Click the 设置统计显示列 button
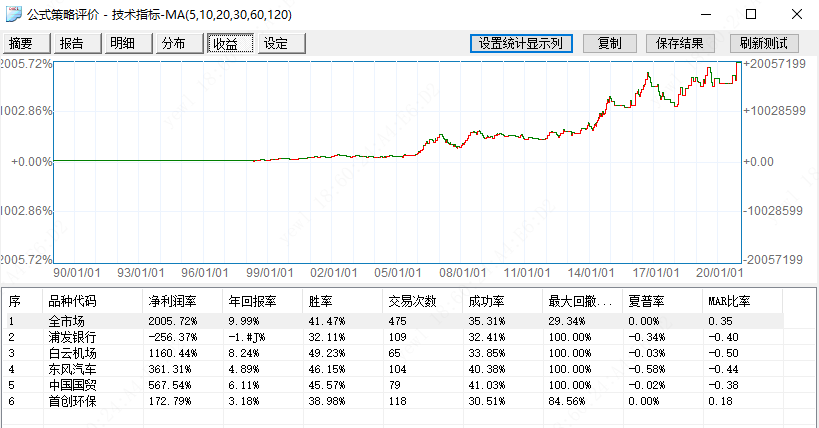 coord(521,43)
